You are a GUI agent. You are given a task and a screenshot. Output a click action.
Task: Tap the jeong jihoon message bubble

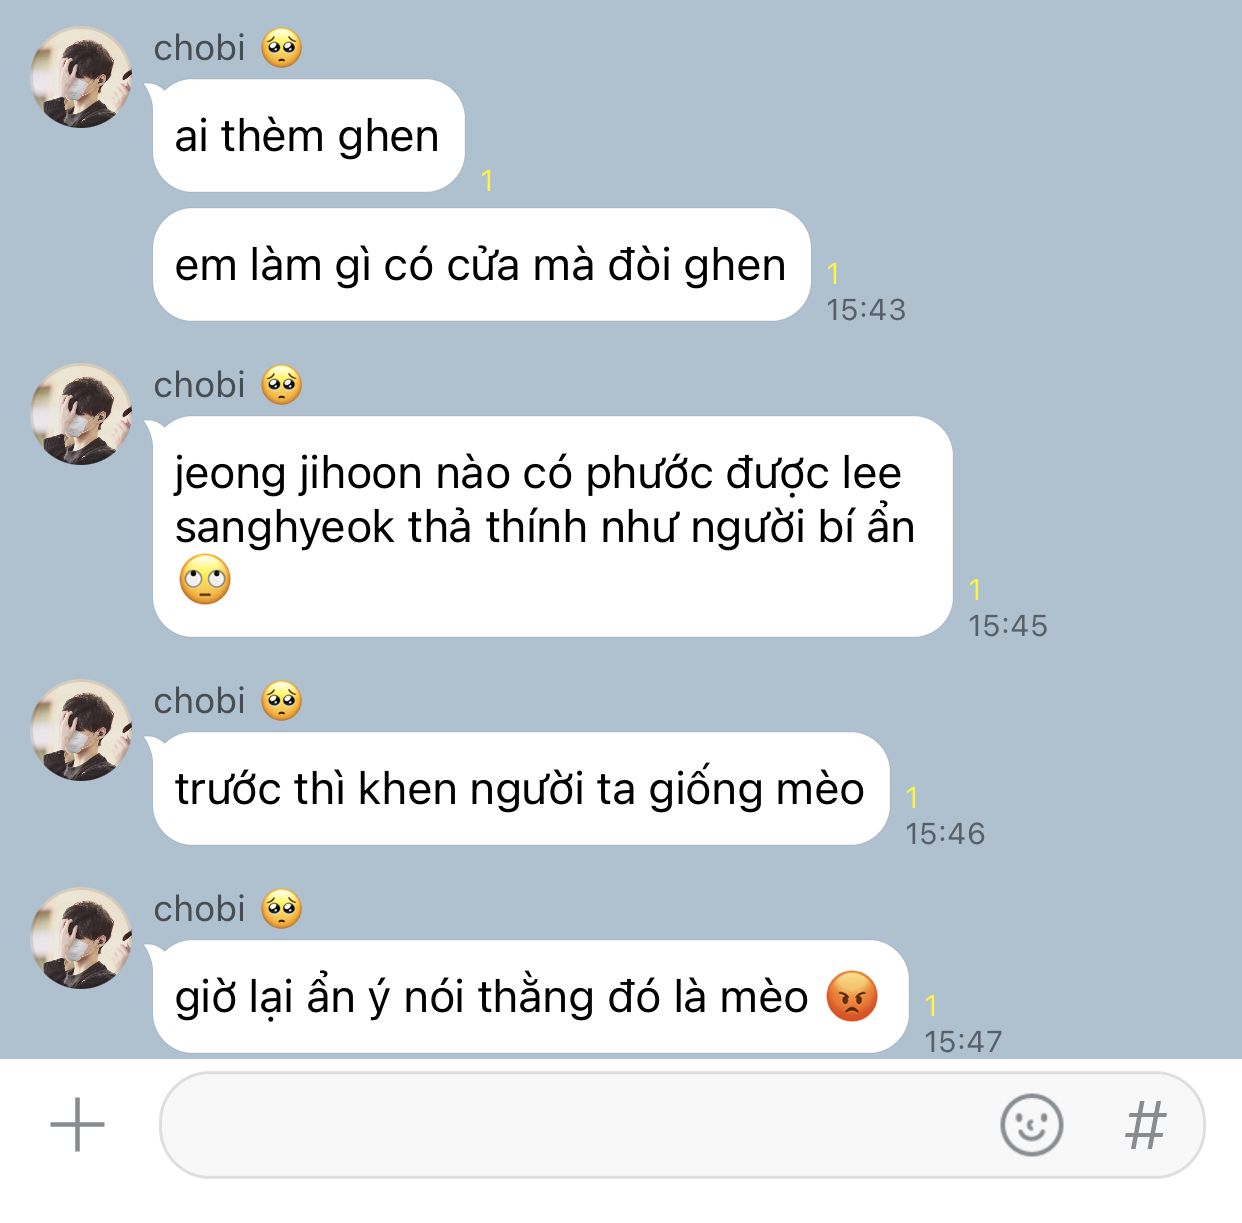point(552,527)
